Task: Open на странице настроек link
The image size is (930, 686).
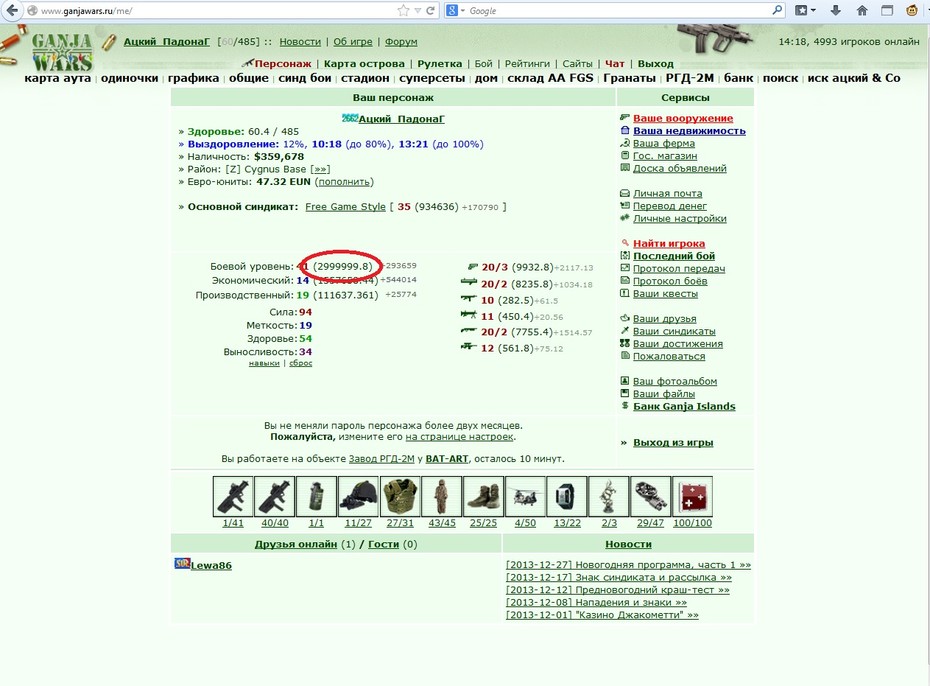Action: 460,436
